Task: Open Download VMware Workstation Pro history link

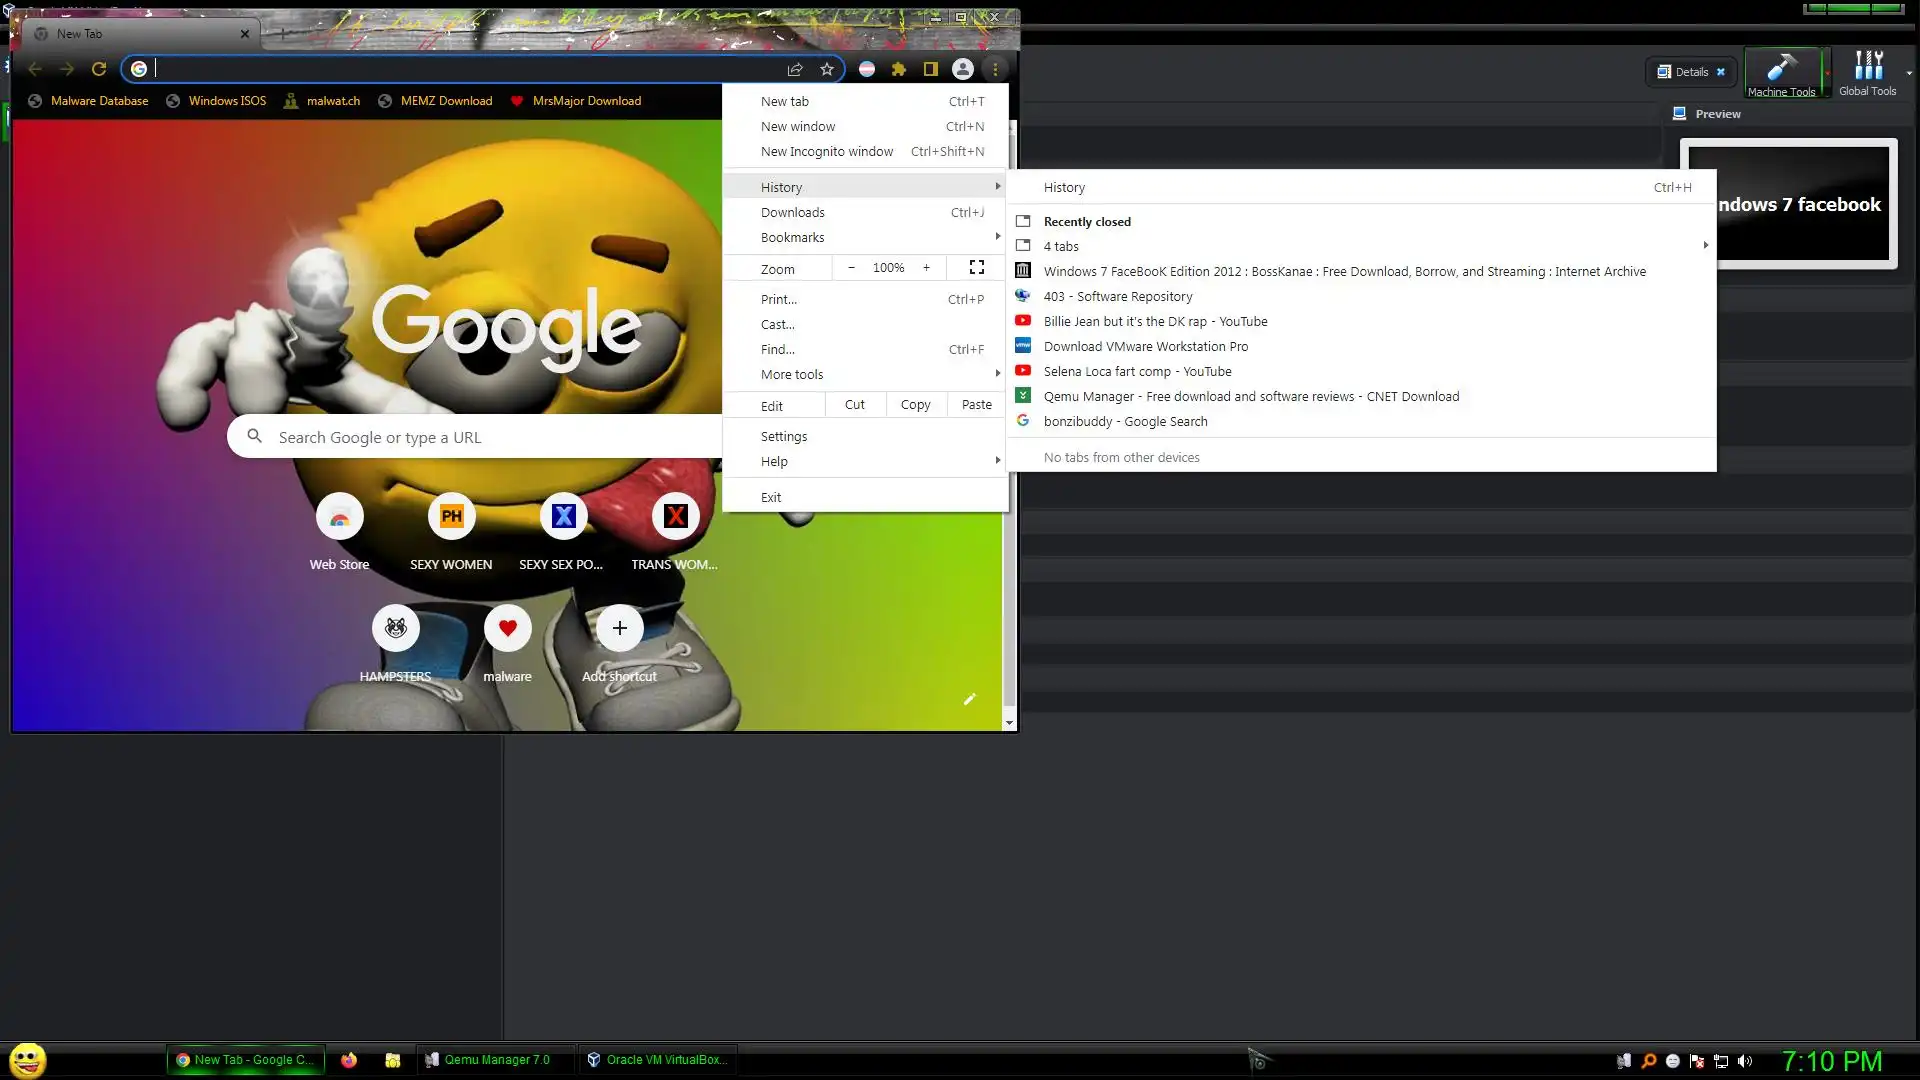Action: coord(1145,346)
